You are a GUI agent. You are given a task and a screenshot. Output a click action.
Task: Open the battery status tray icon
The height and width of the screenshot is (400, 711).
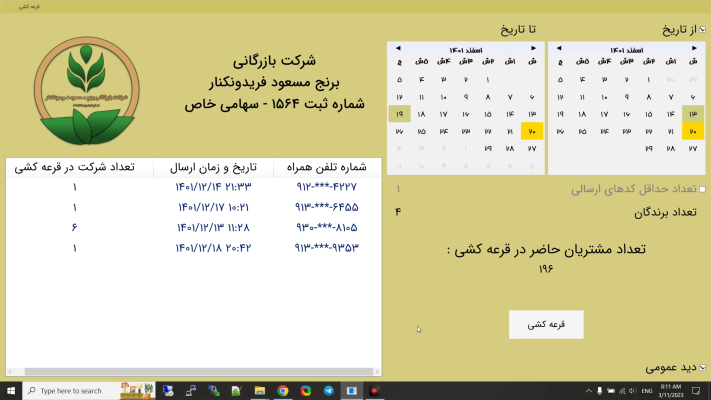611,391
